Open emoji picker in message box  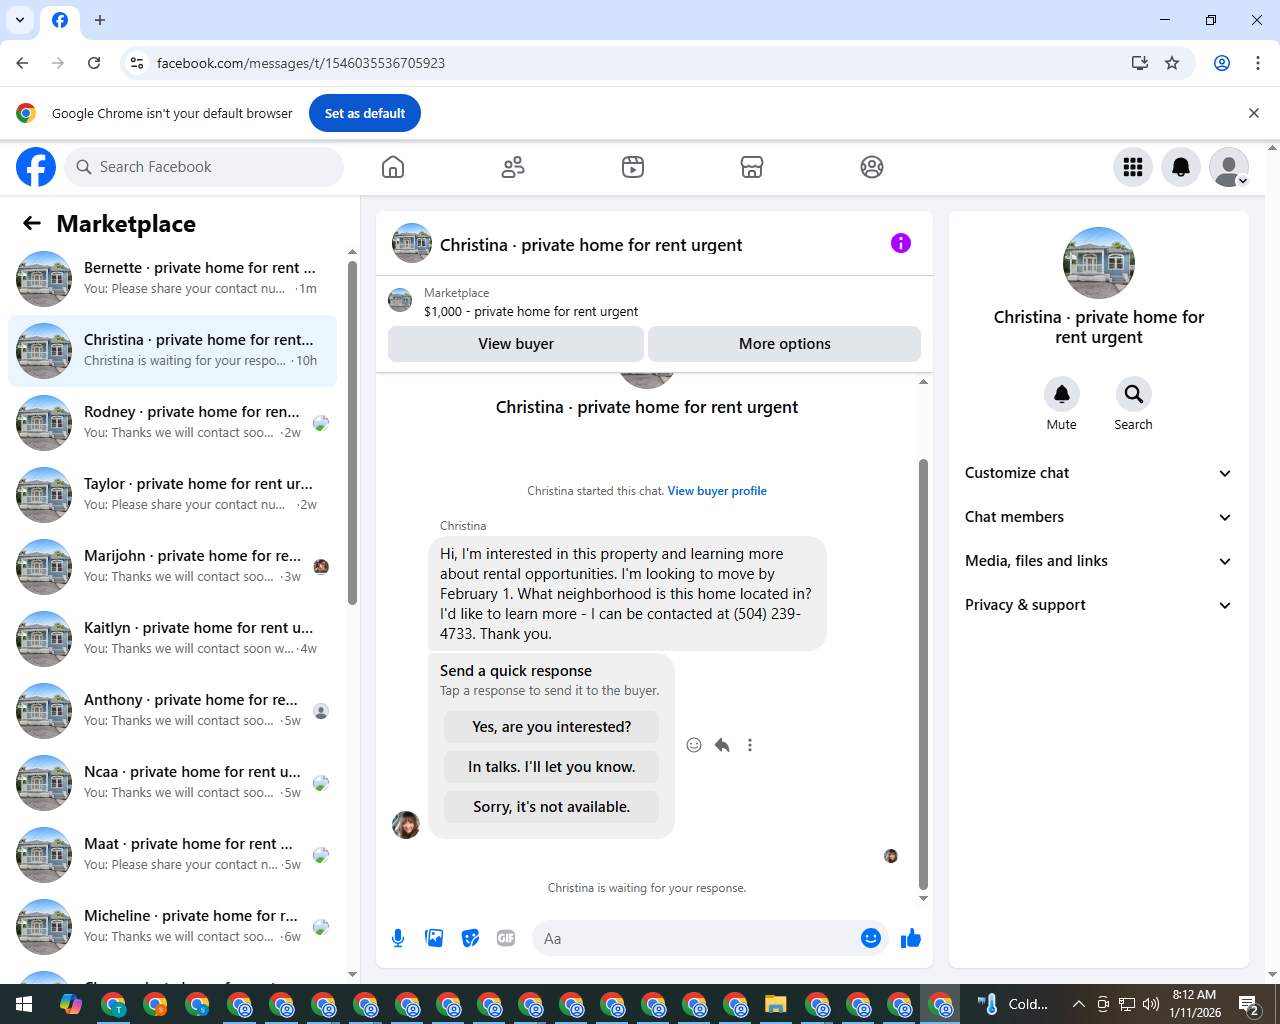[x=871, y=938]
